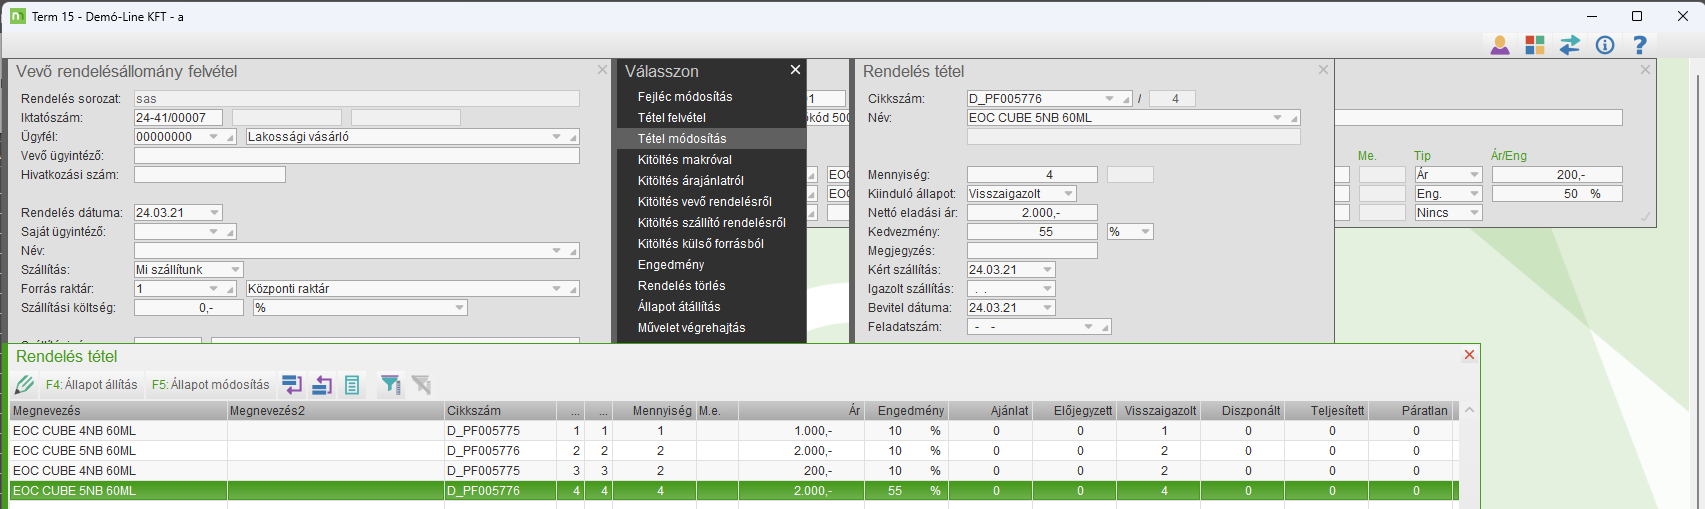
Task: Click the two-arrow switch icon
Action: (1570, 45)
